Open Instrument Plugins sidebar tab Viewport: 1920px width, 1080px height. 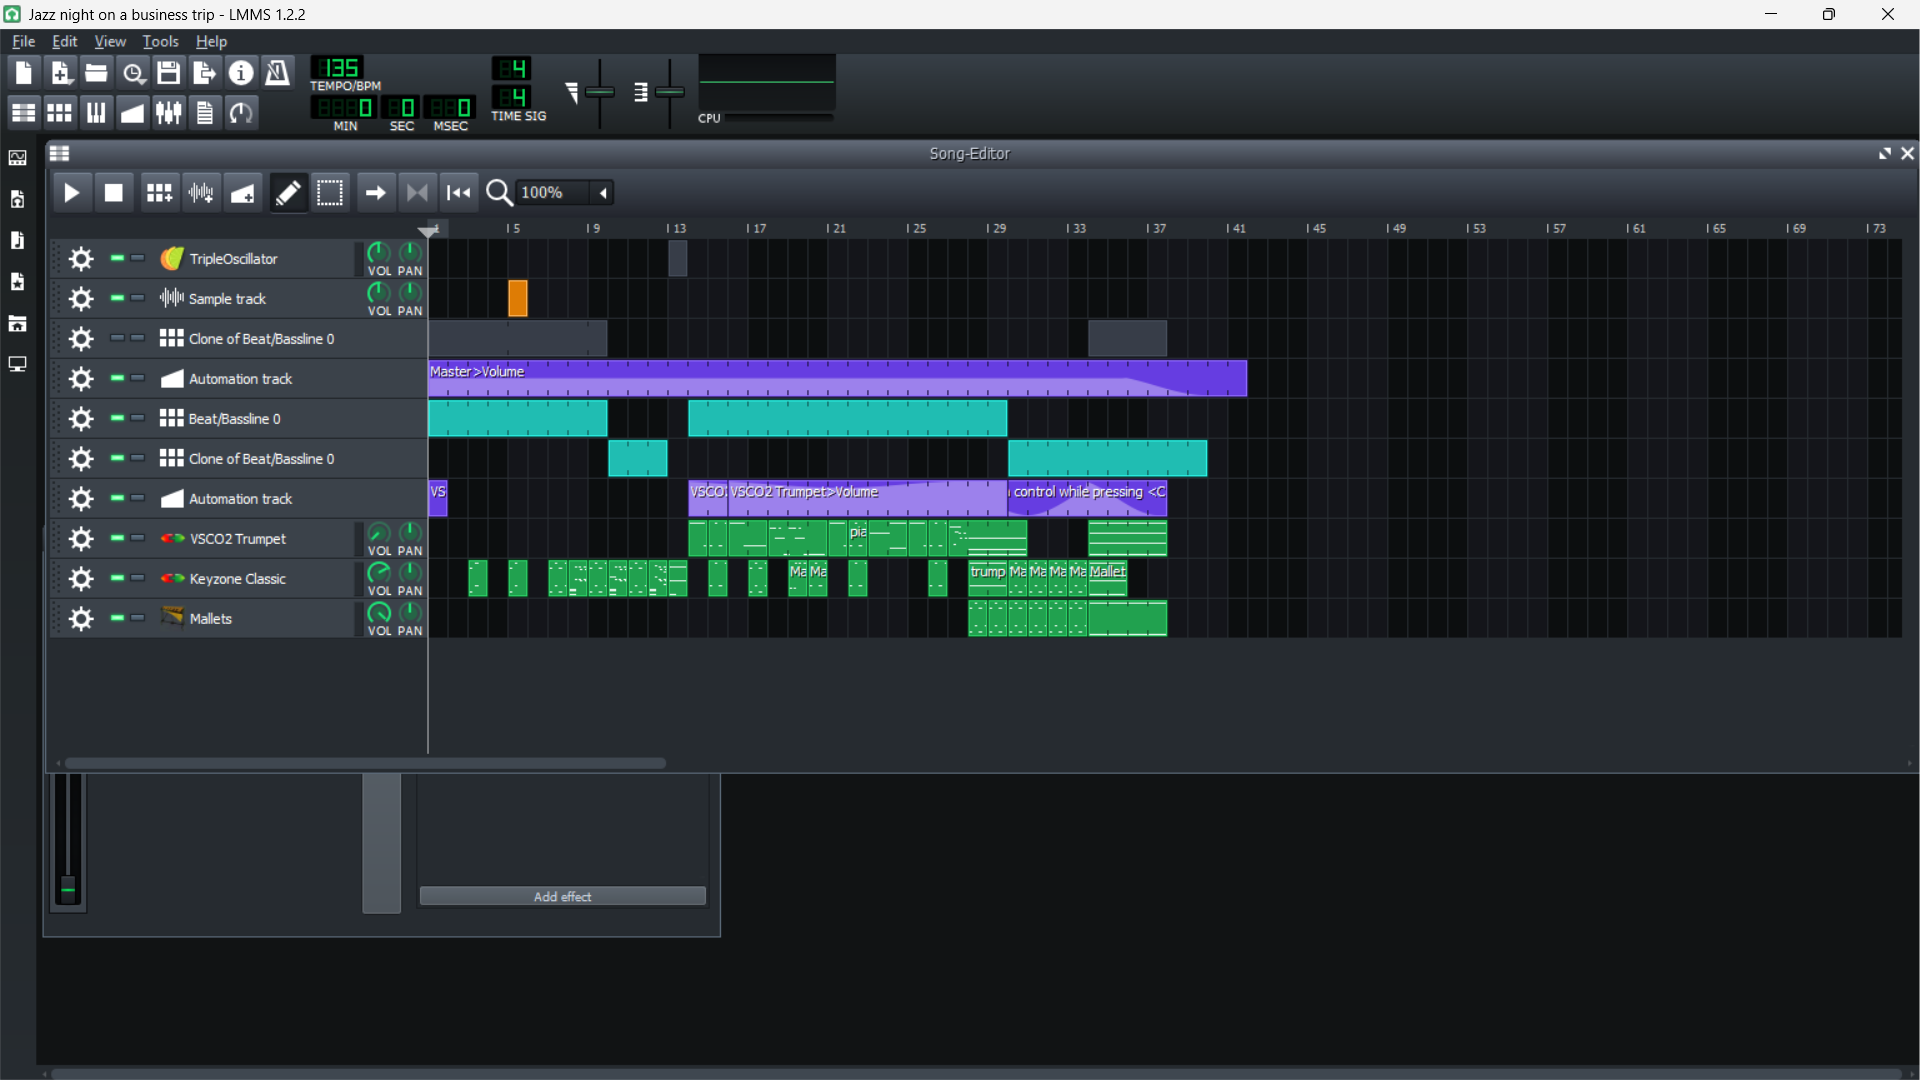(18, 158)
